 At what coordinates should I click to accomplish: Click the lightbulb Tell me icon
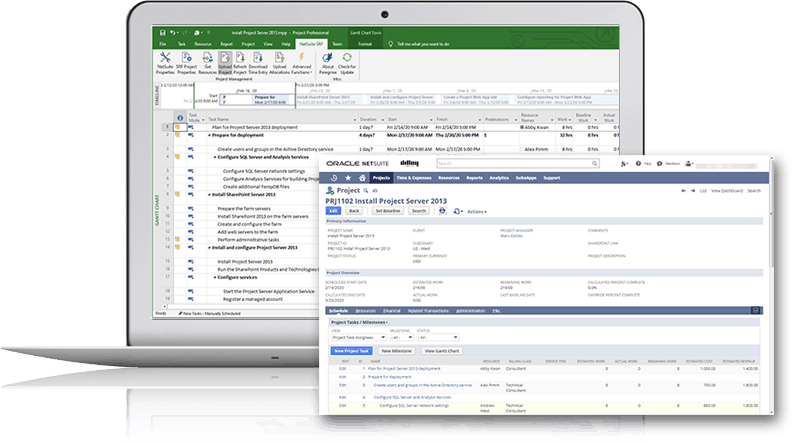(x=390, y=44)
